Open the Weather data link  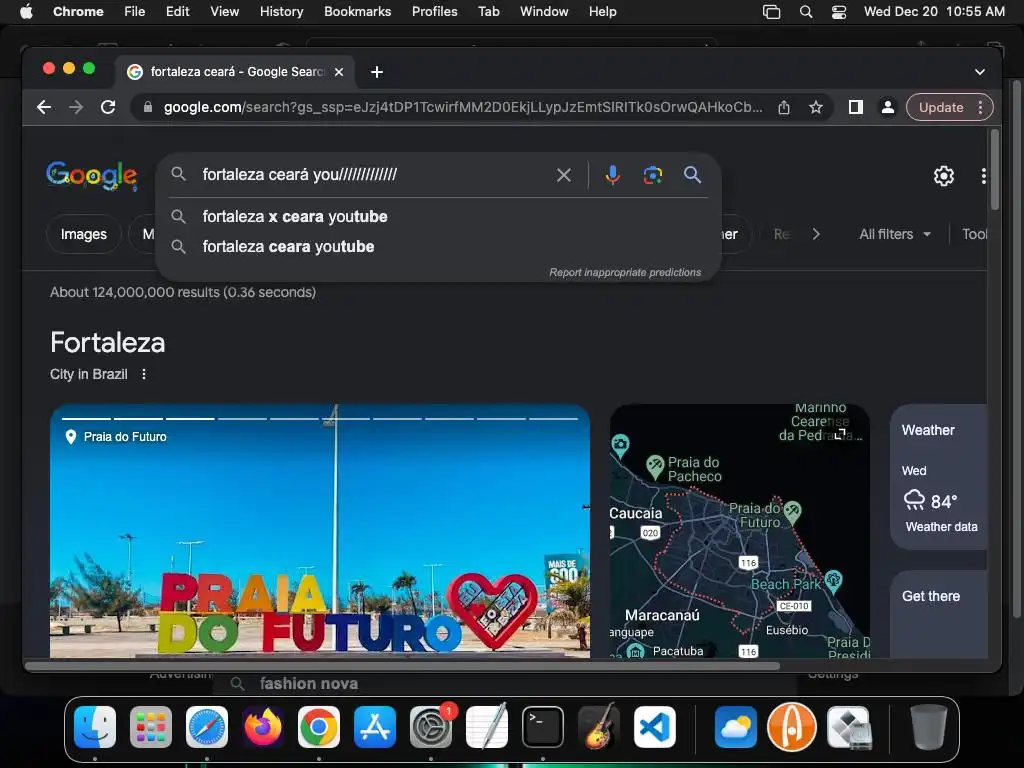(941, 526)
